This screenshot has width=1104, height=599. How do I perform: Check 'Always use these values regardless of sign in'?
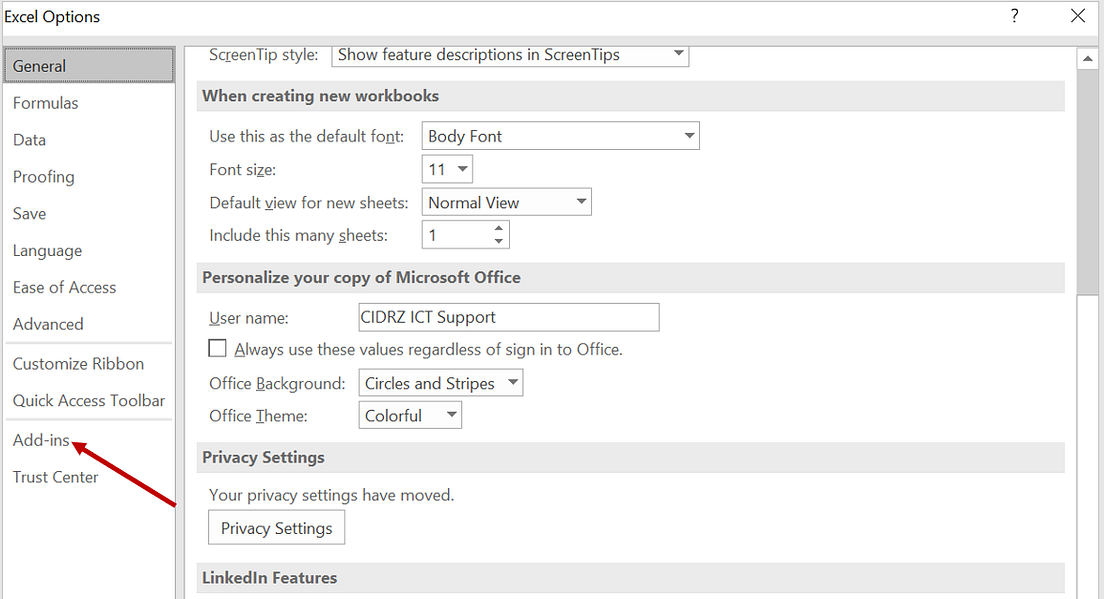point(217,348)
